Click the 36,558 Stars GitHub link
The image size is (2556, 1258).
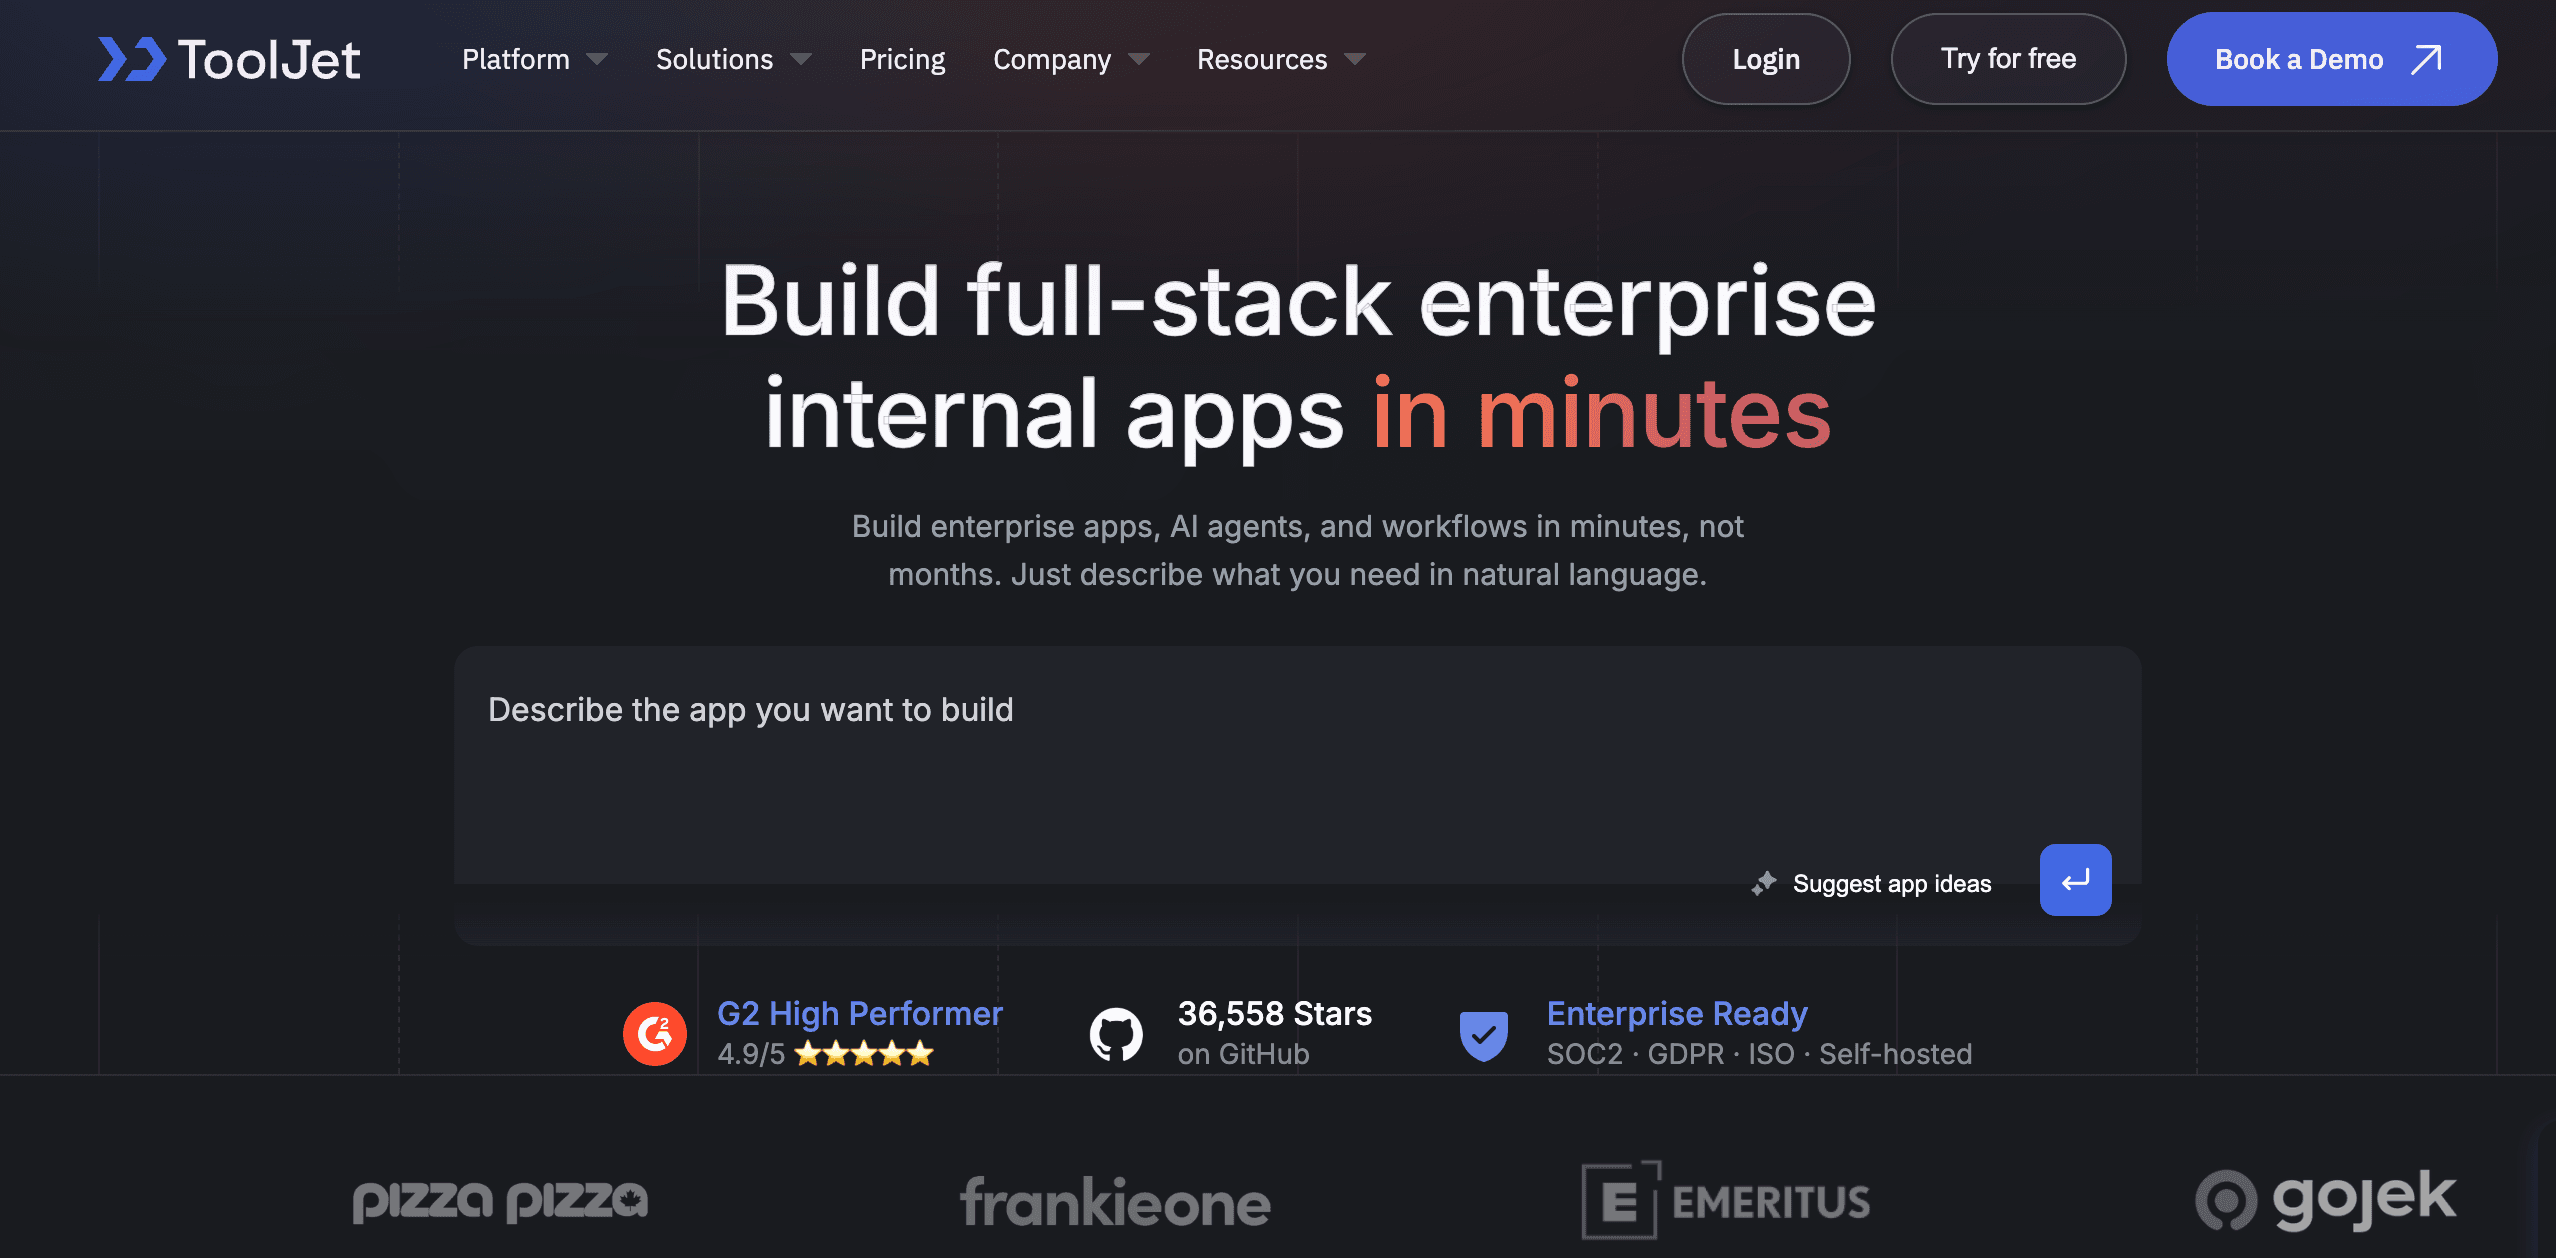[x=1274, y=1014]
